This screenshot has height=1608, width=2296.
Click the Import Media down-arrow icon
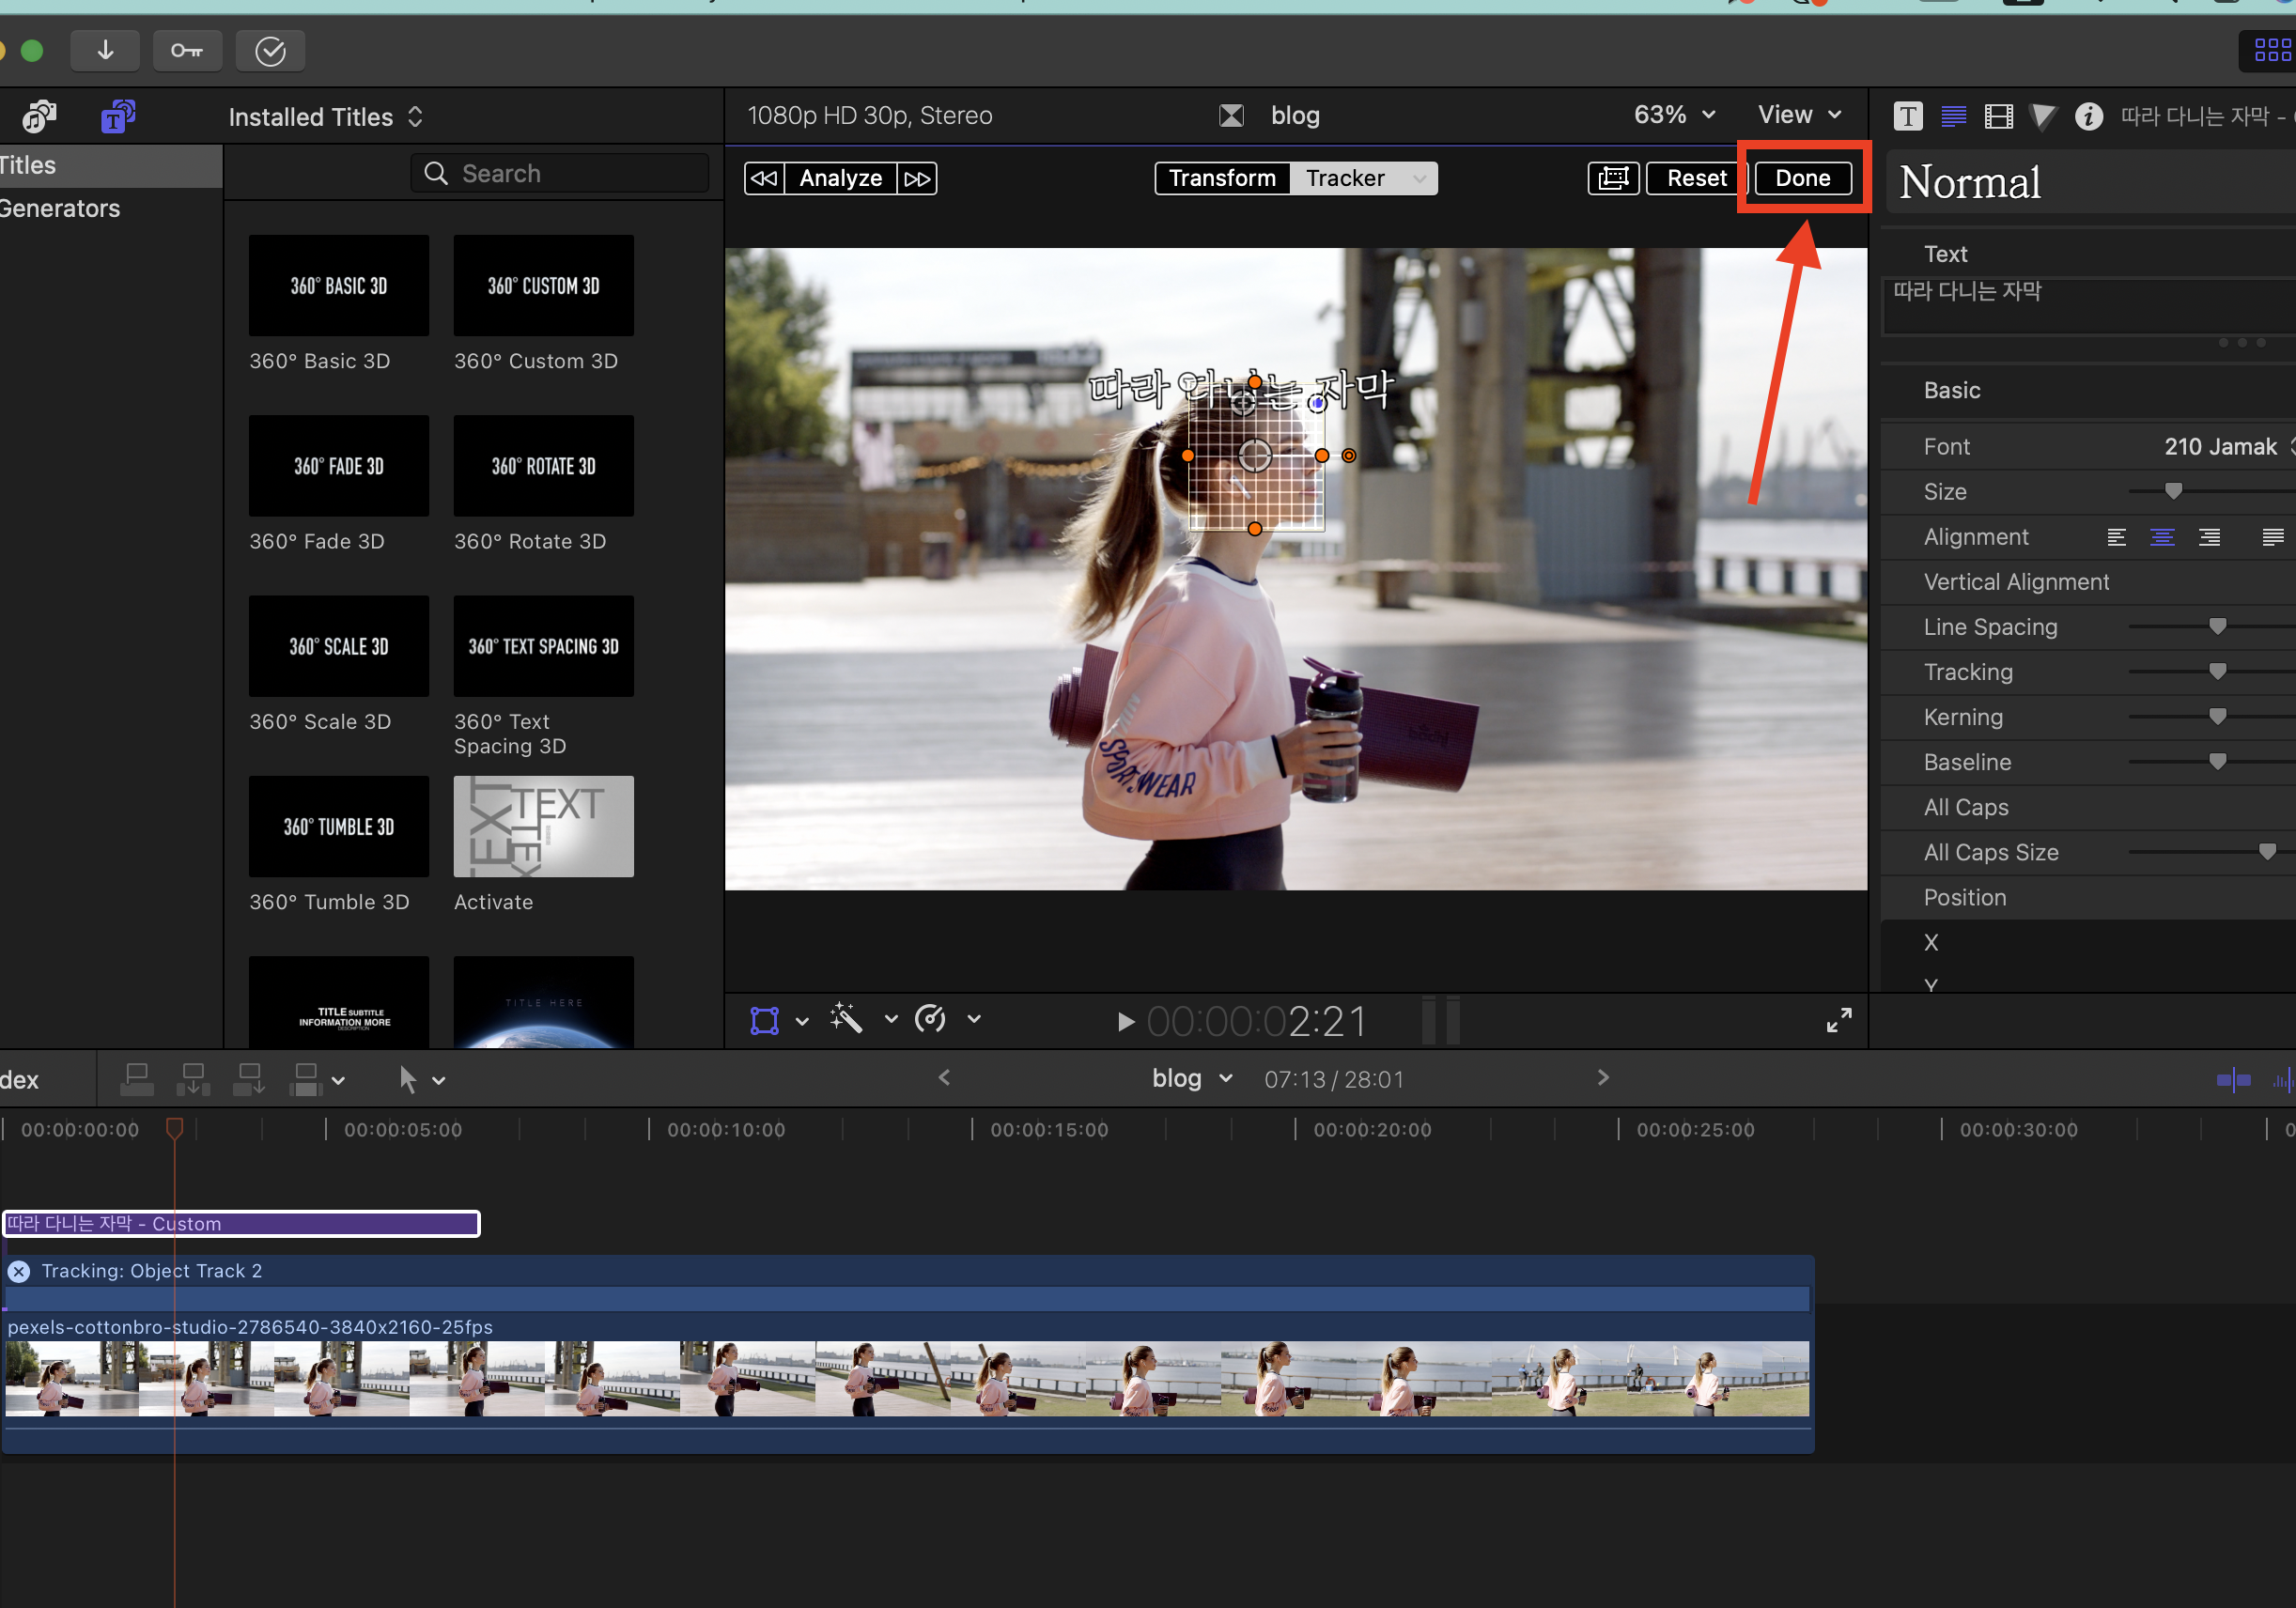(x=105, y=50)
